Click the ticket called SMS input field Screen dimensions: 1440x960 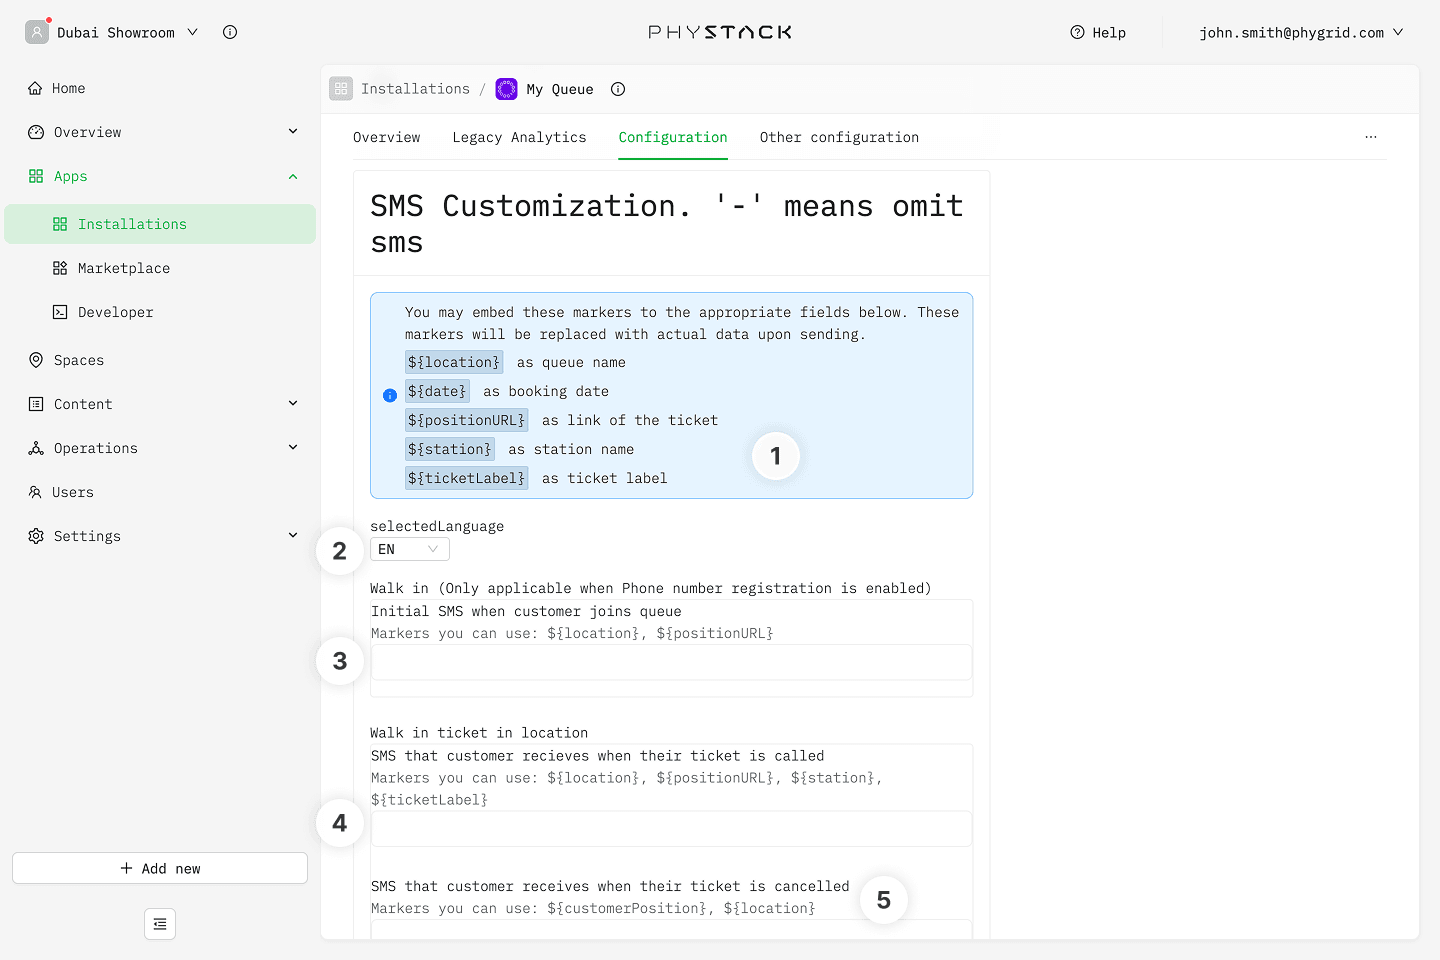point(671,829)
